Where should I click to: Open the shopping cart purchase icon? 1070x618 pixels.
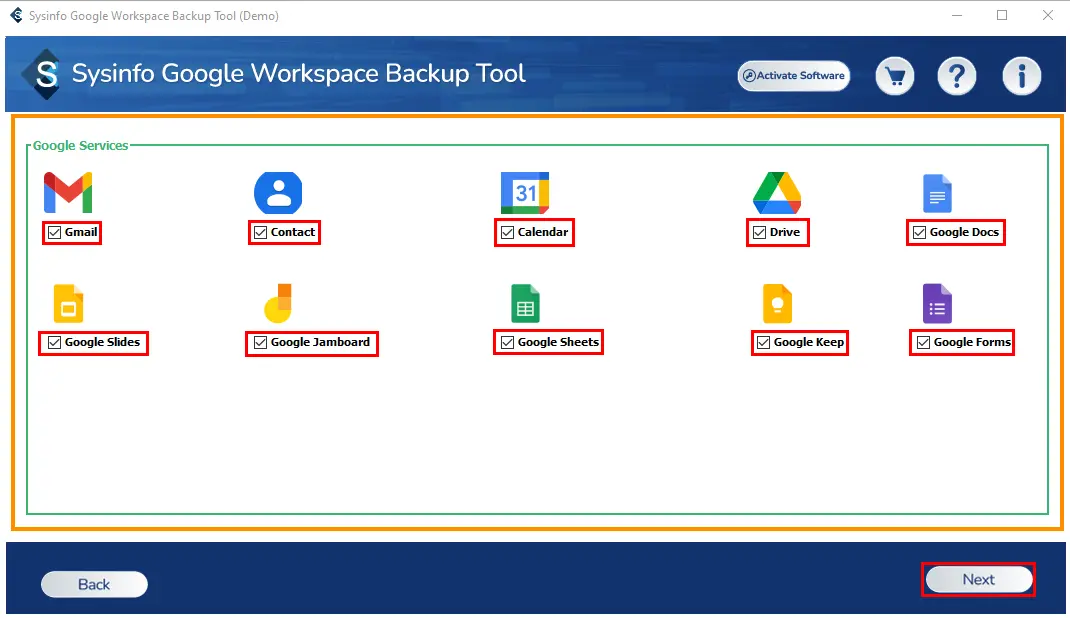(895, 76)
